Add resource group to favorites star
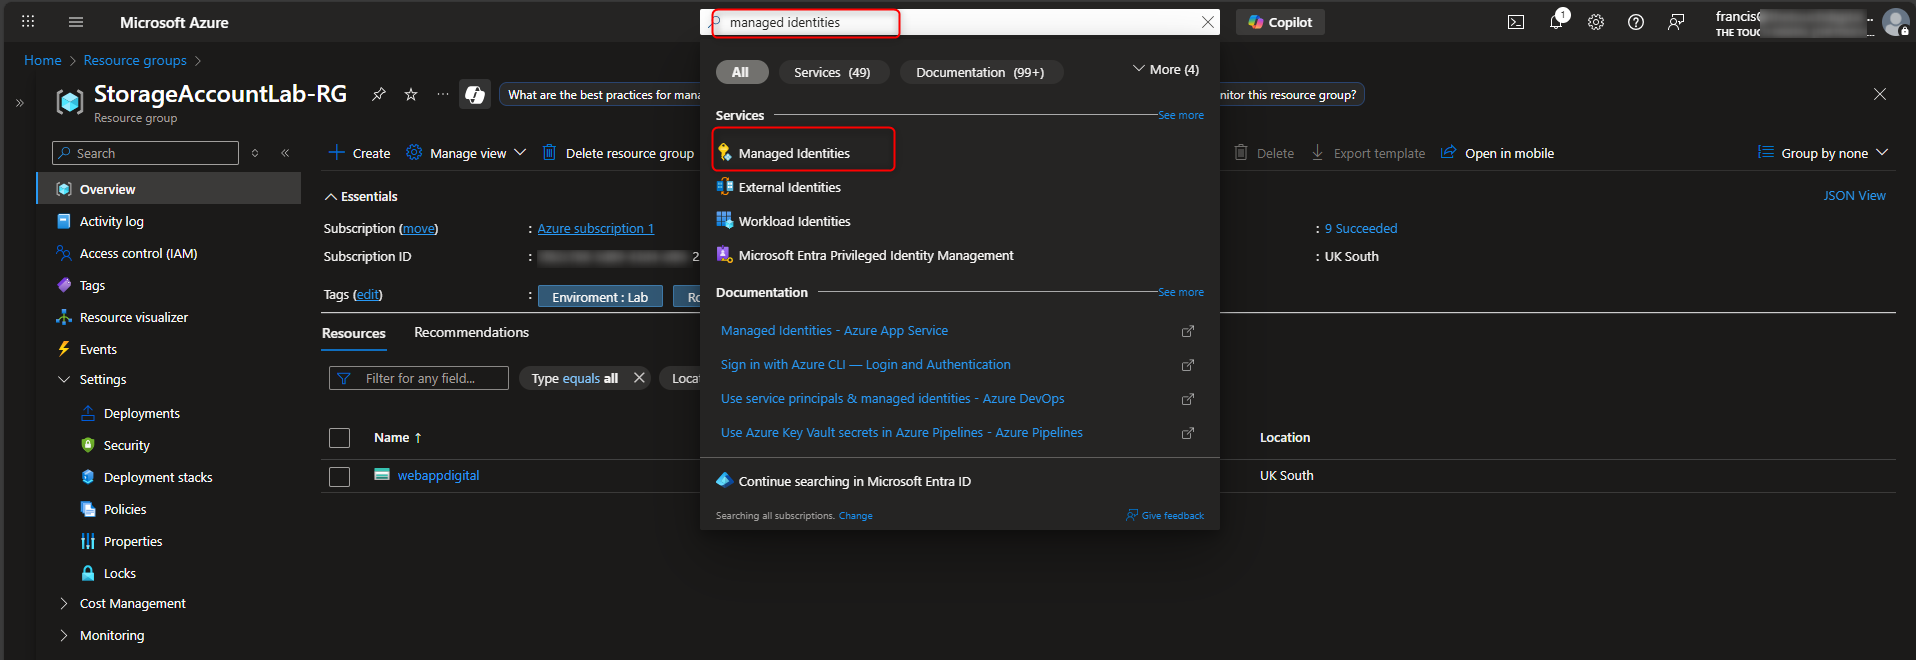This screenshot has height=660, width=1916. point(411,94)
